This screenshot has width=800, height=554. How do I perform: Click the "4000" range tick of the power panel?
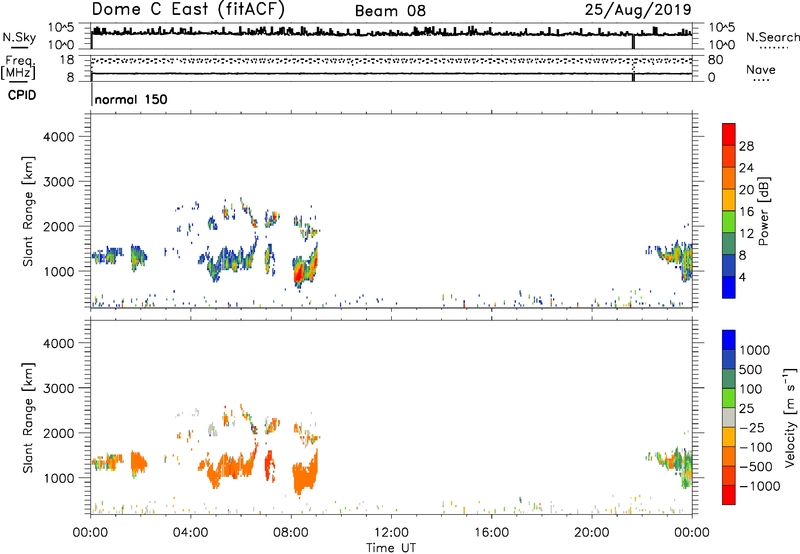point(59,137)
